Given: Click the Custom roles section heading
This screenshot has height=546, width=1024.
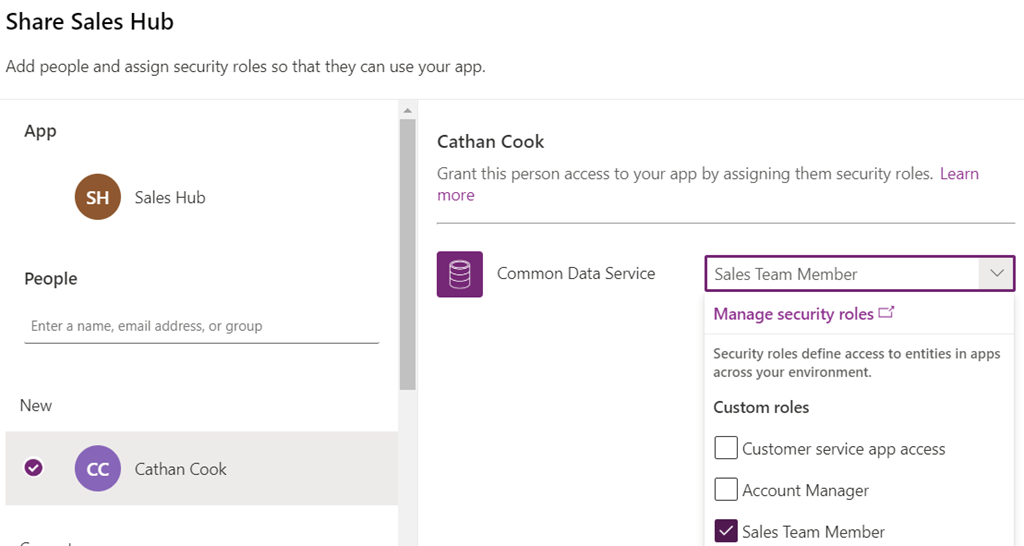Looking at the screenshot, I should point(761,407).
